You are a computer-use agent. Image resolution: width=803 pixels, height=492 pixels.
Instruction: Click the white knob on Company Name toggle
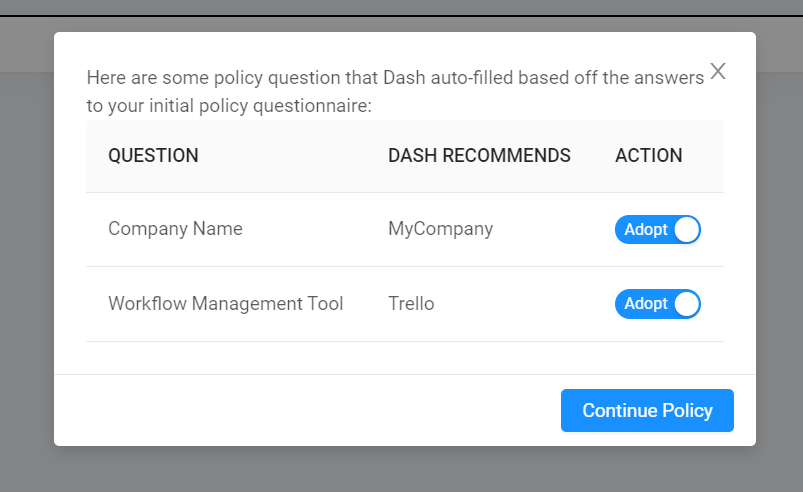(x=686, y=229)
